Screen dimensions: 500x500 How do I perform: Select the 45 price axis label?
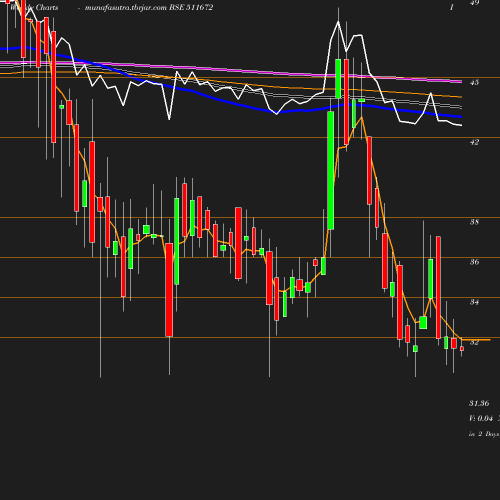(474, 82)
